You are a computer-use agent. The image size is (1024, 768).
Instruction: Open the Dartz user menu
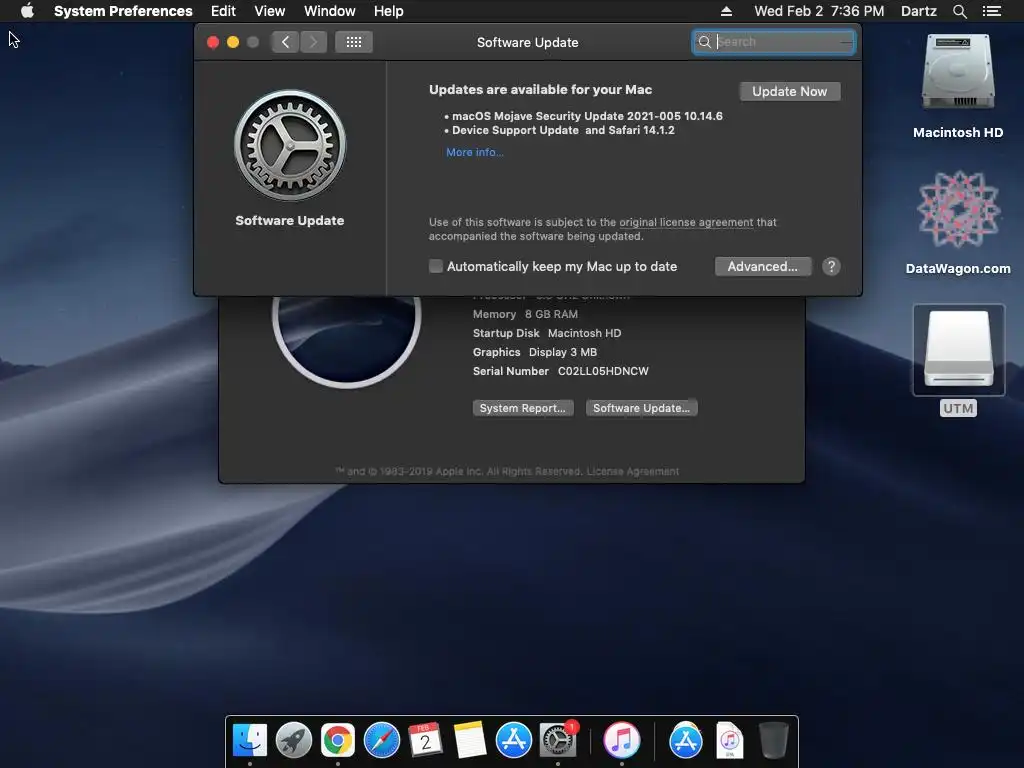point(919,11)
